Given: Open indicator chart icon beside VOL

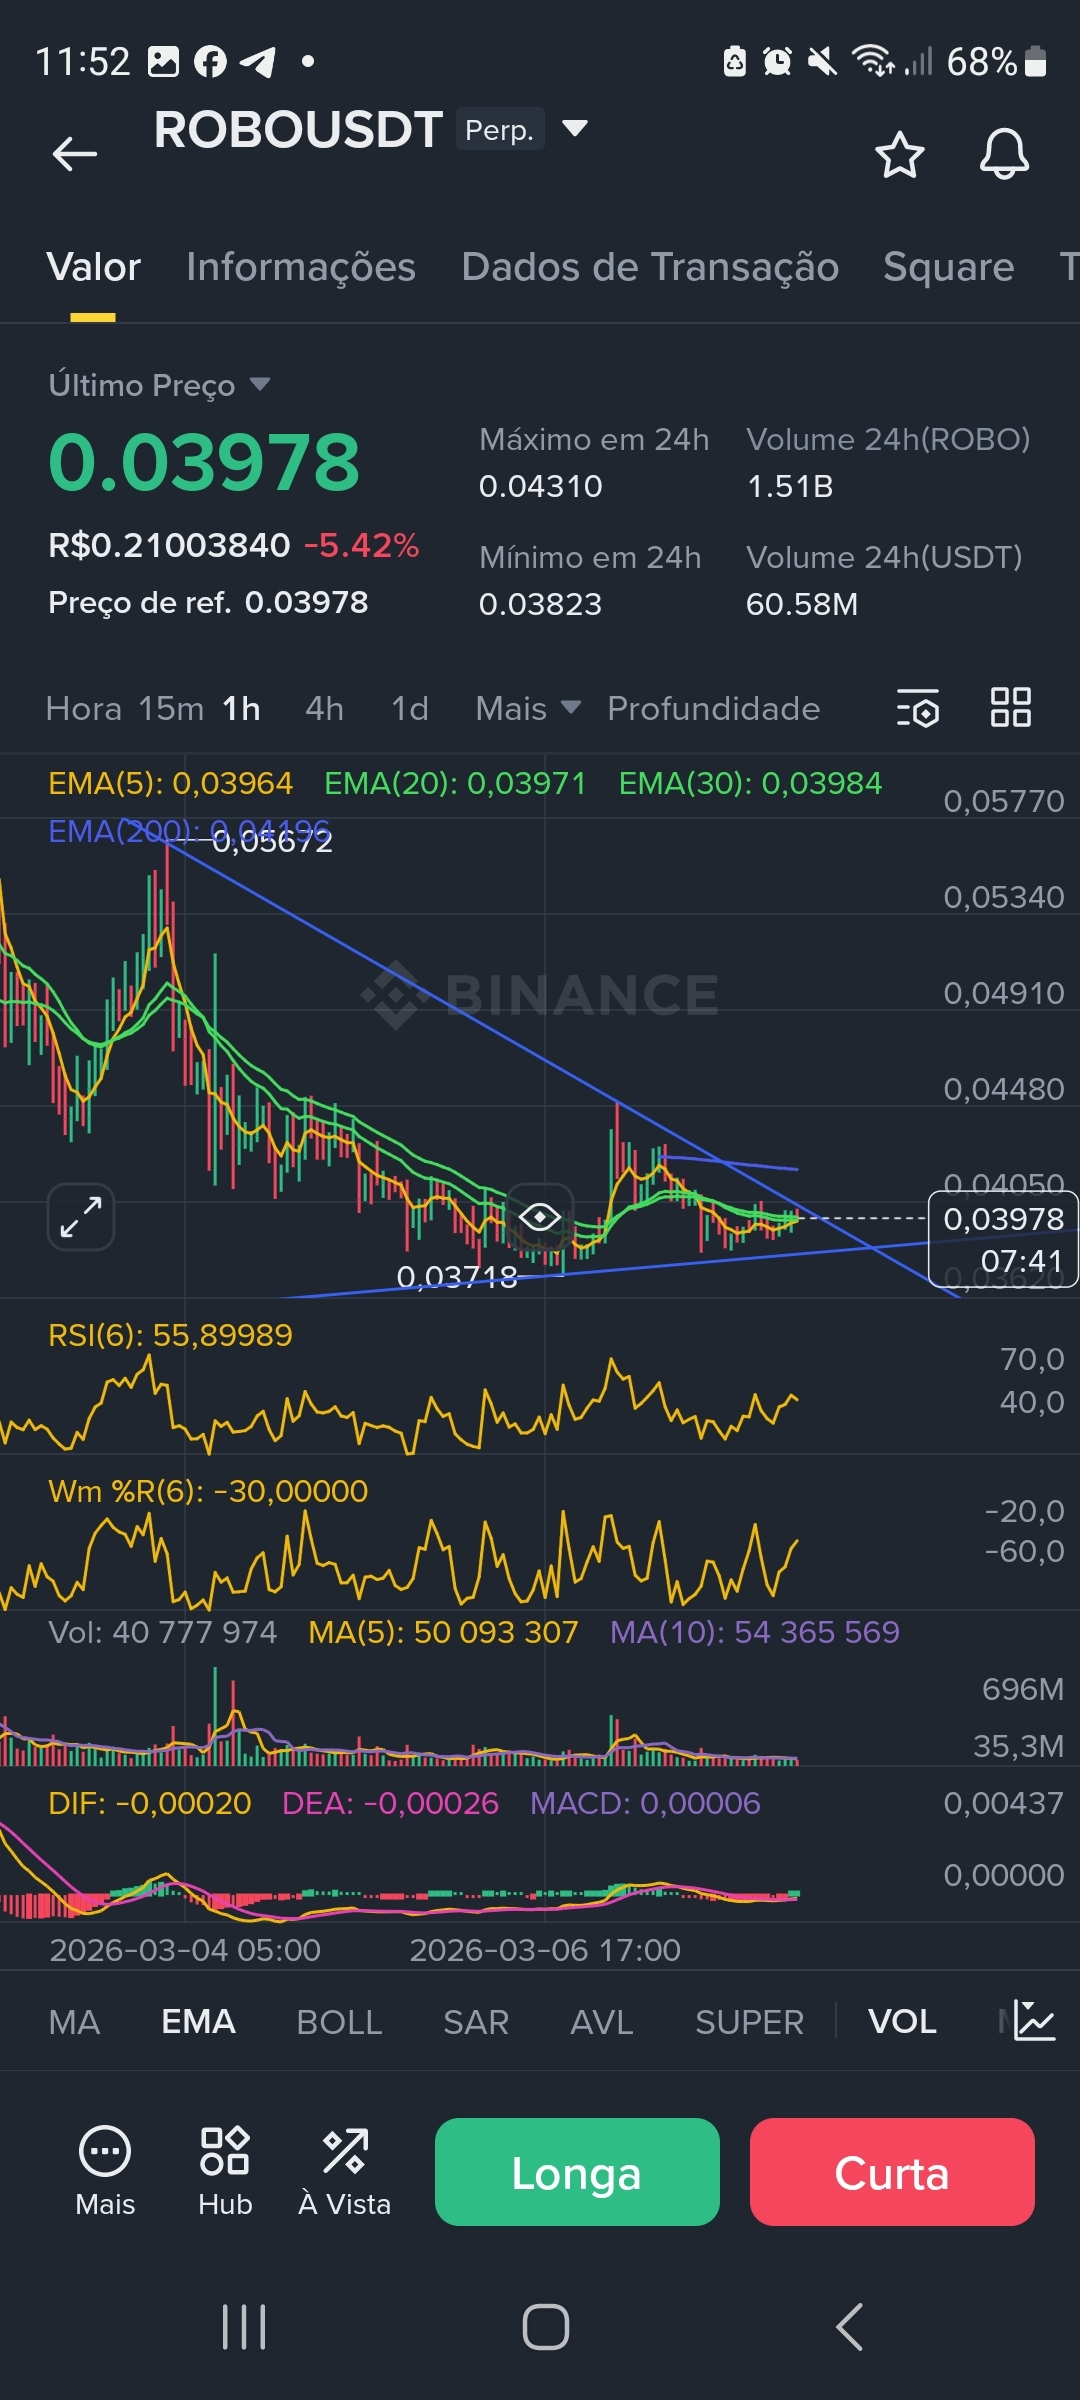Looking at the screenshot, I should [1034, 2020].
